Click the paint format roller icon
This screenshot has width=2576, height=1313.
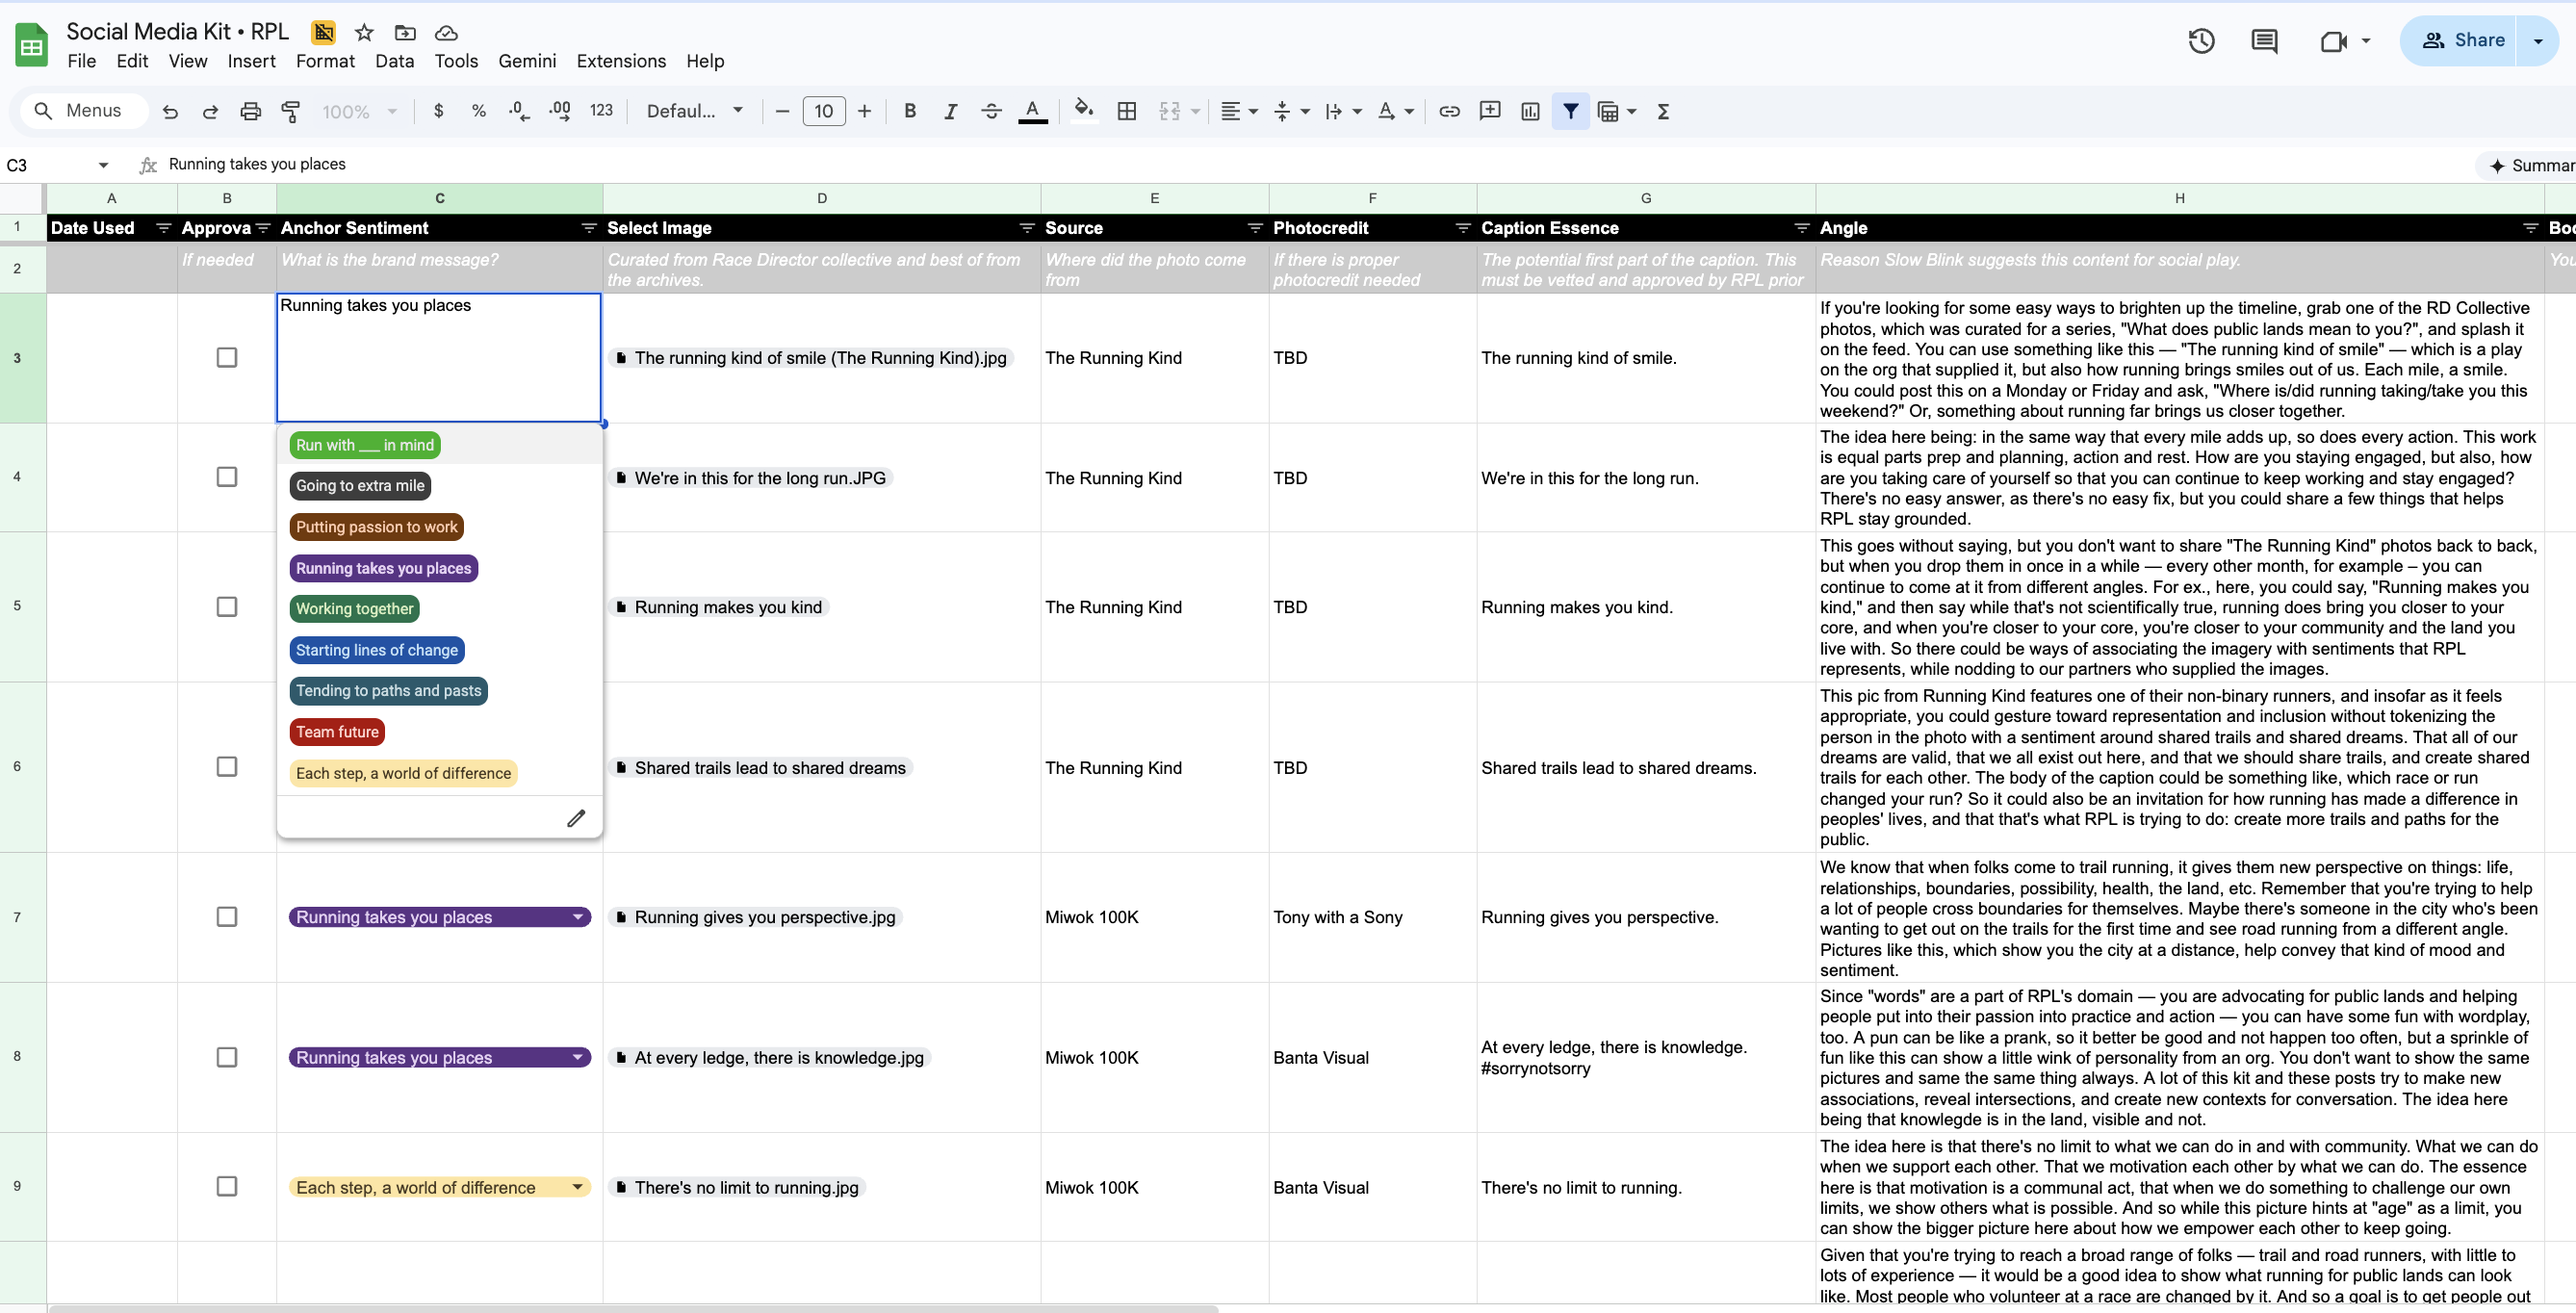click(291, 112)
